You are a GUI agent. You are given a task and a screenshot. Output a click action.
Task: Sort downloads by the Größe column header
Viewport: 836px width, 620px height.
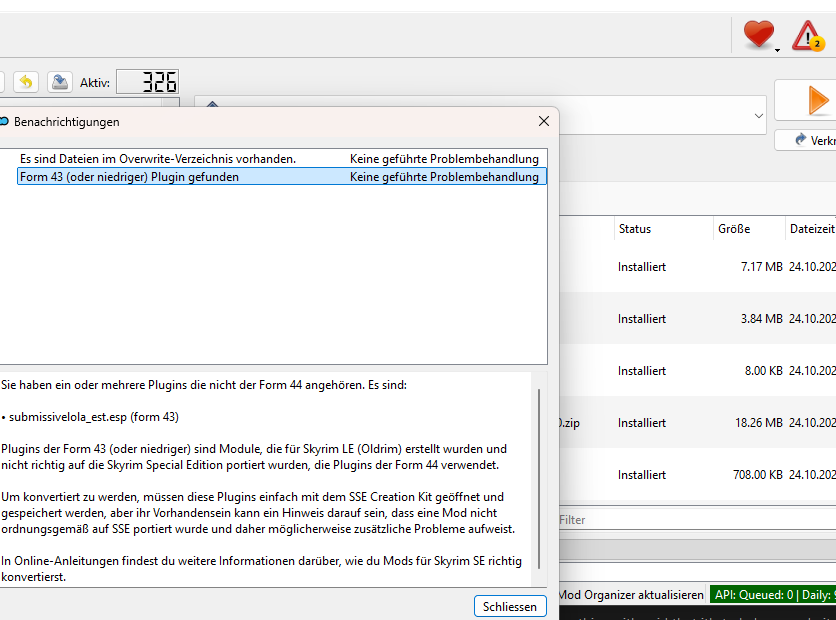(x=749, y=229)
